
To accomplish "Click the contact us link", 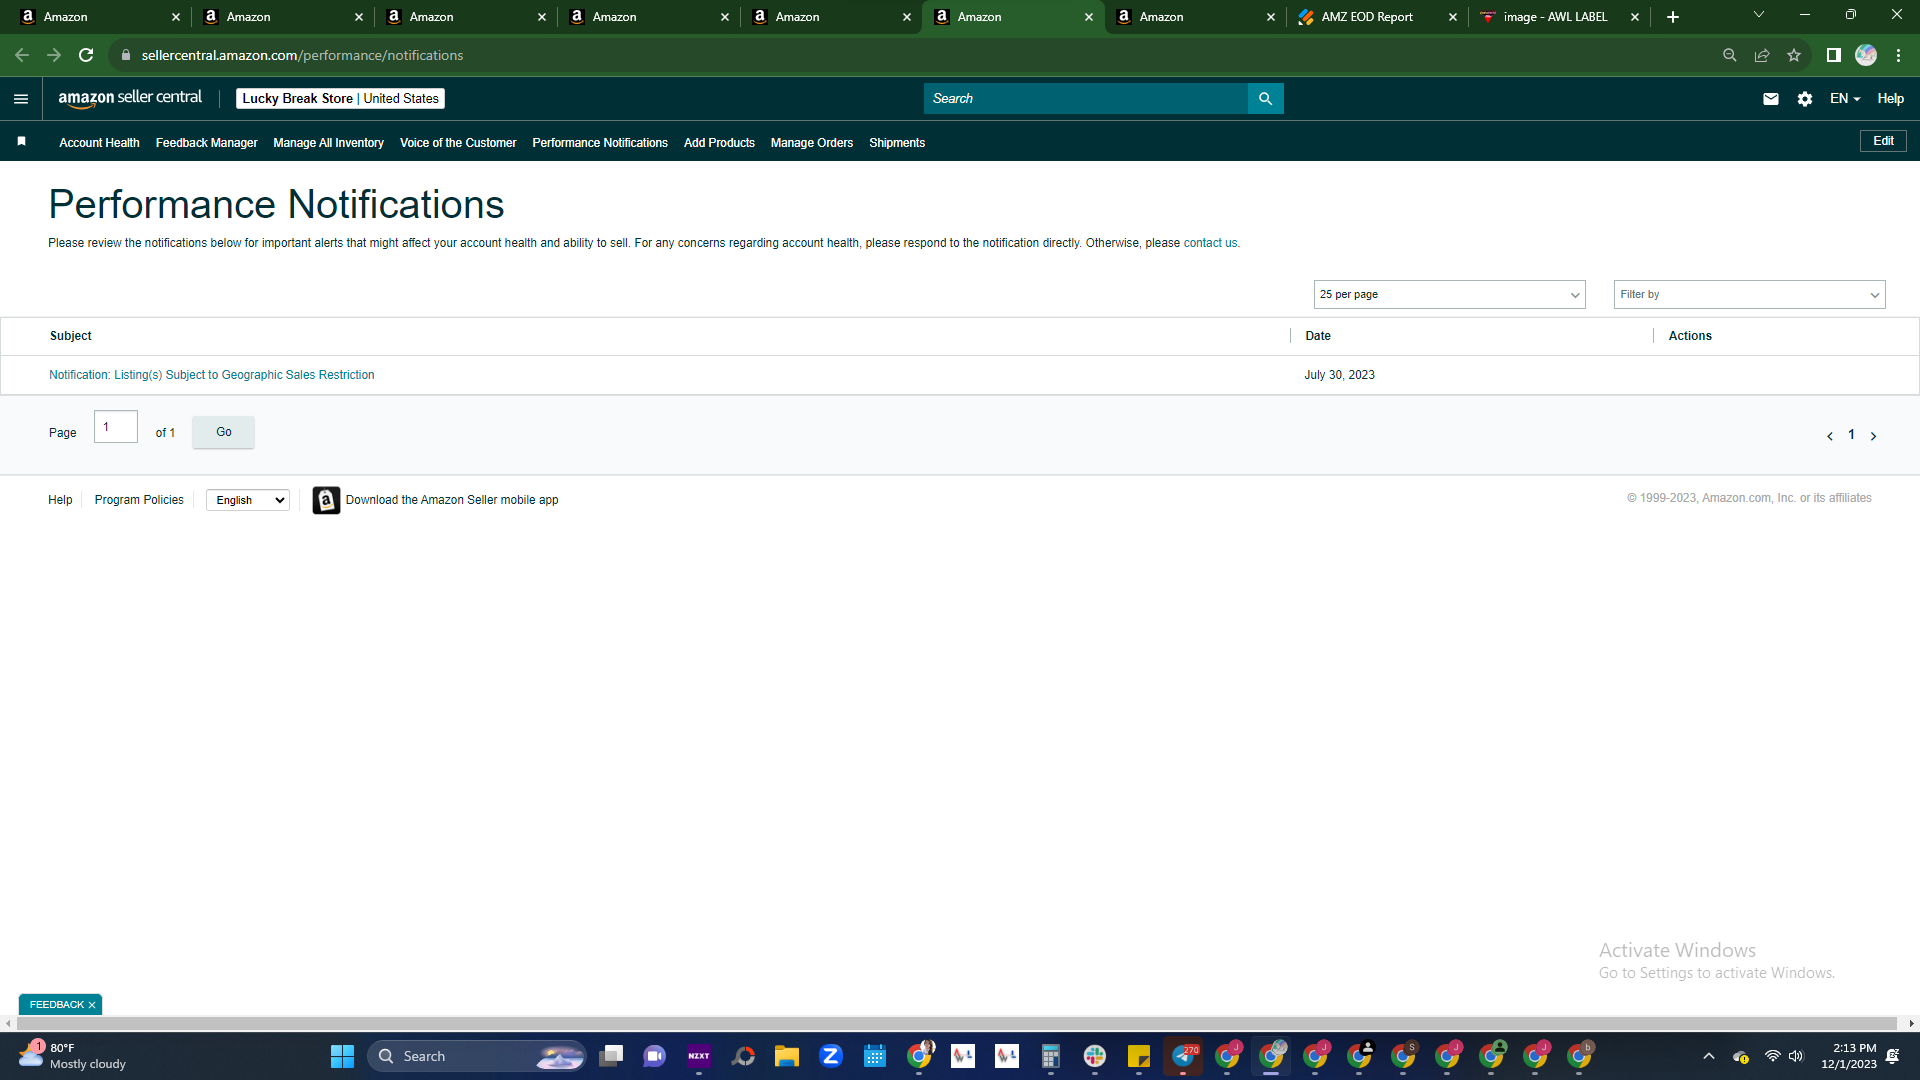I will click(1210, 243).
